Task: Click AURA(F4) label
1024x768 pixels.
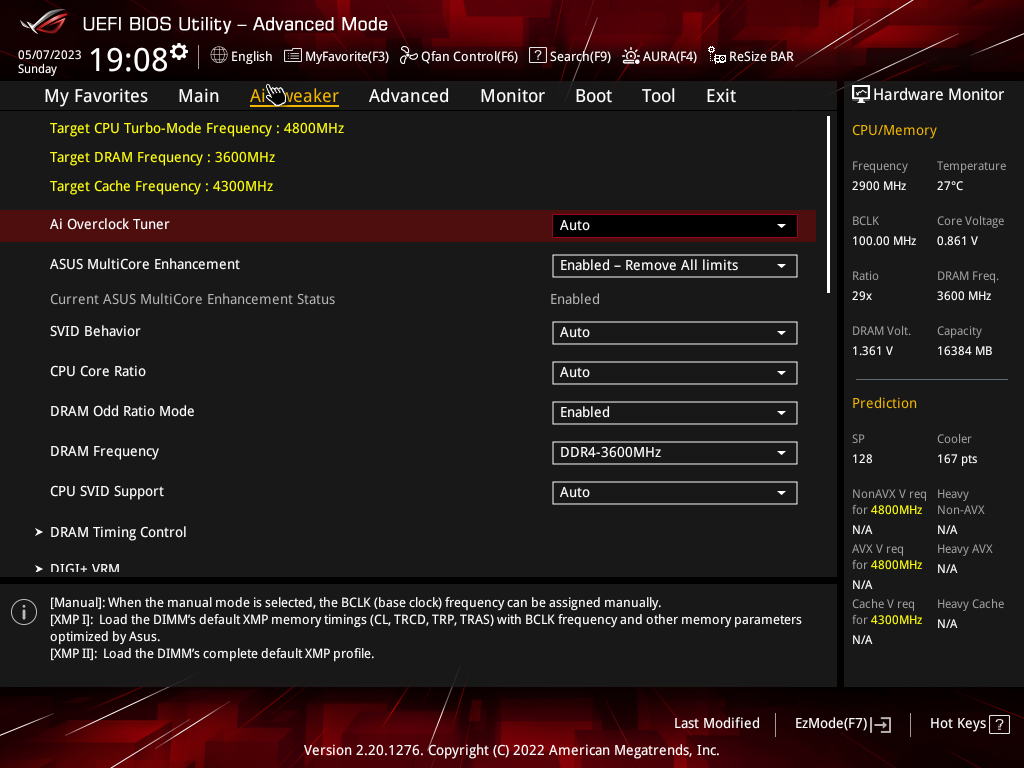Action: pyautogui.click(x=669, y=57)
